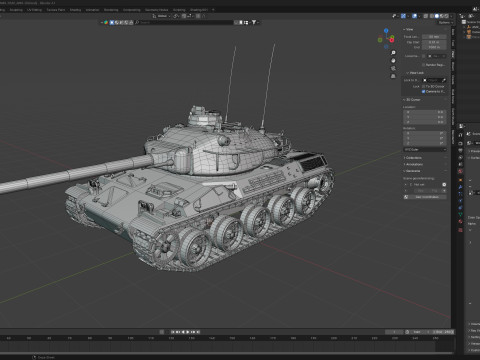Image resolution: width=480 pixels, height=360 pixels.
Task: Toggle proportional editing icon
Action: (x=198, y=16)
